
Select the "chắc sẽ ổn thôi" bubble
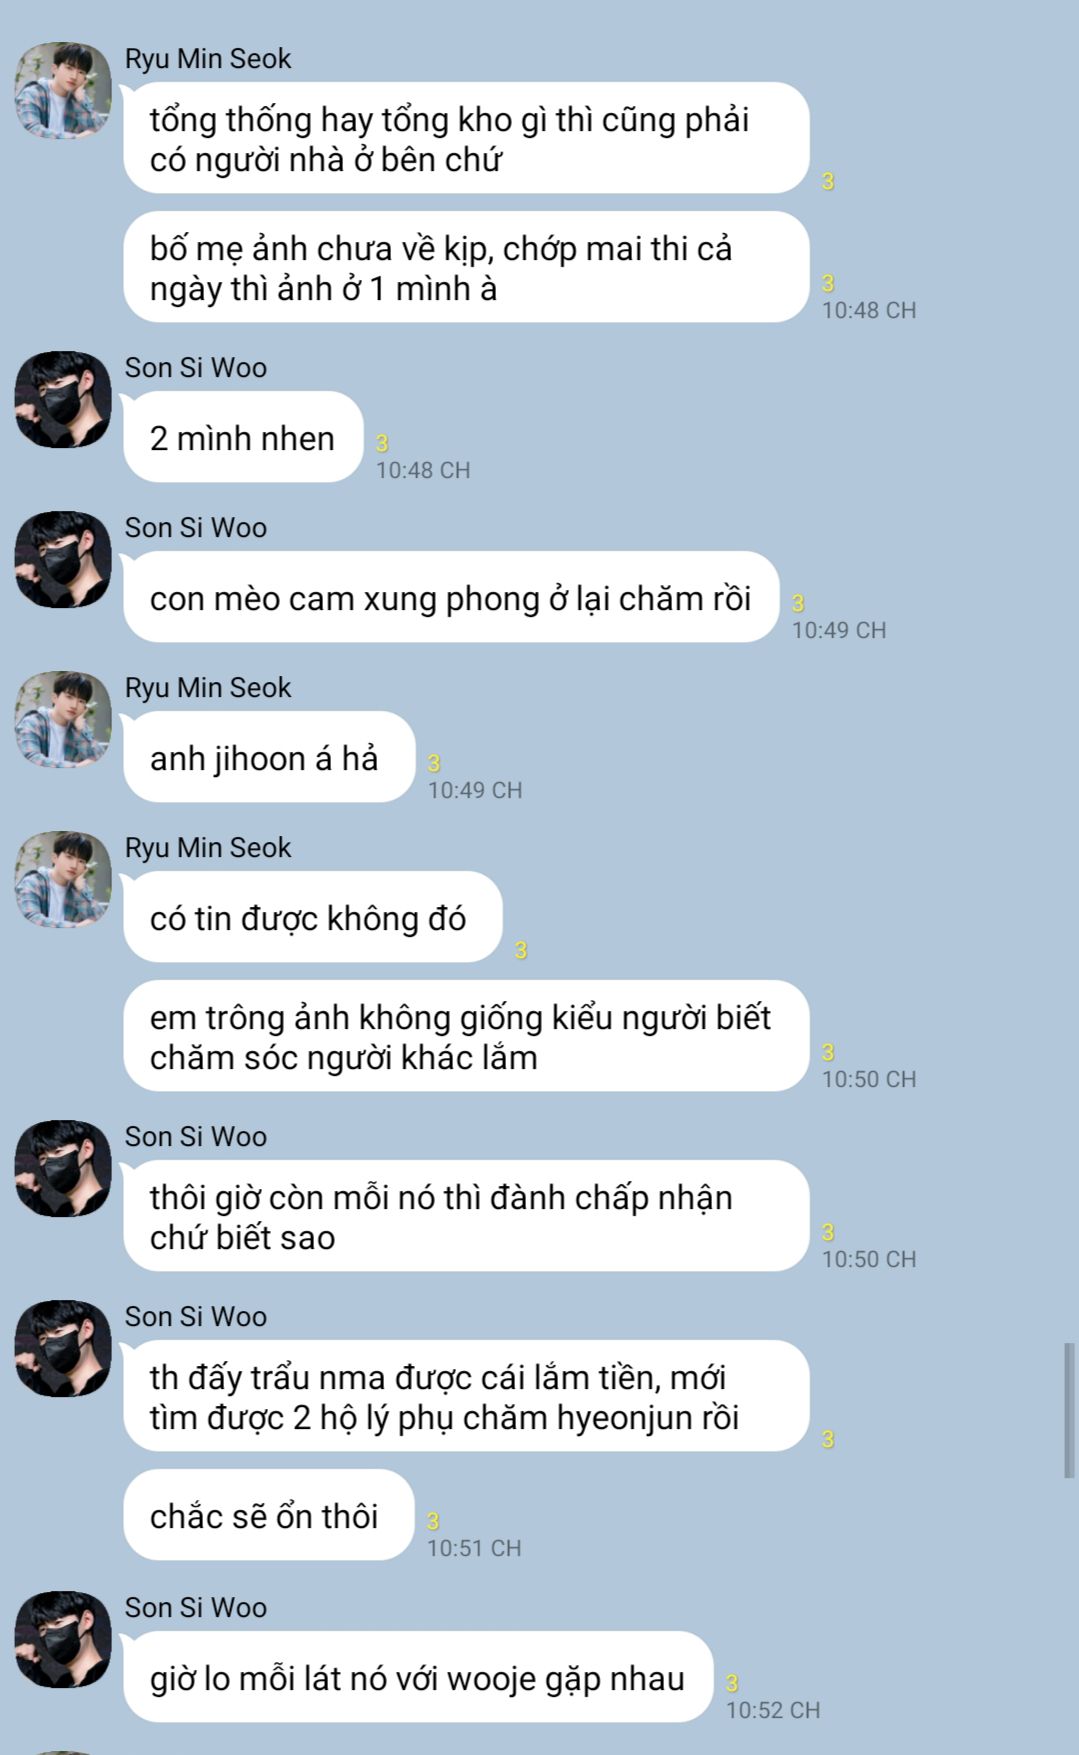click(x=269, y=1515)
